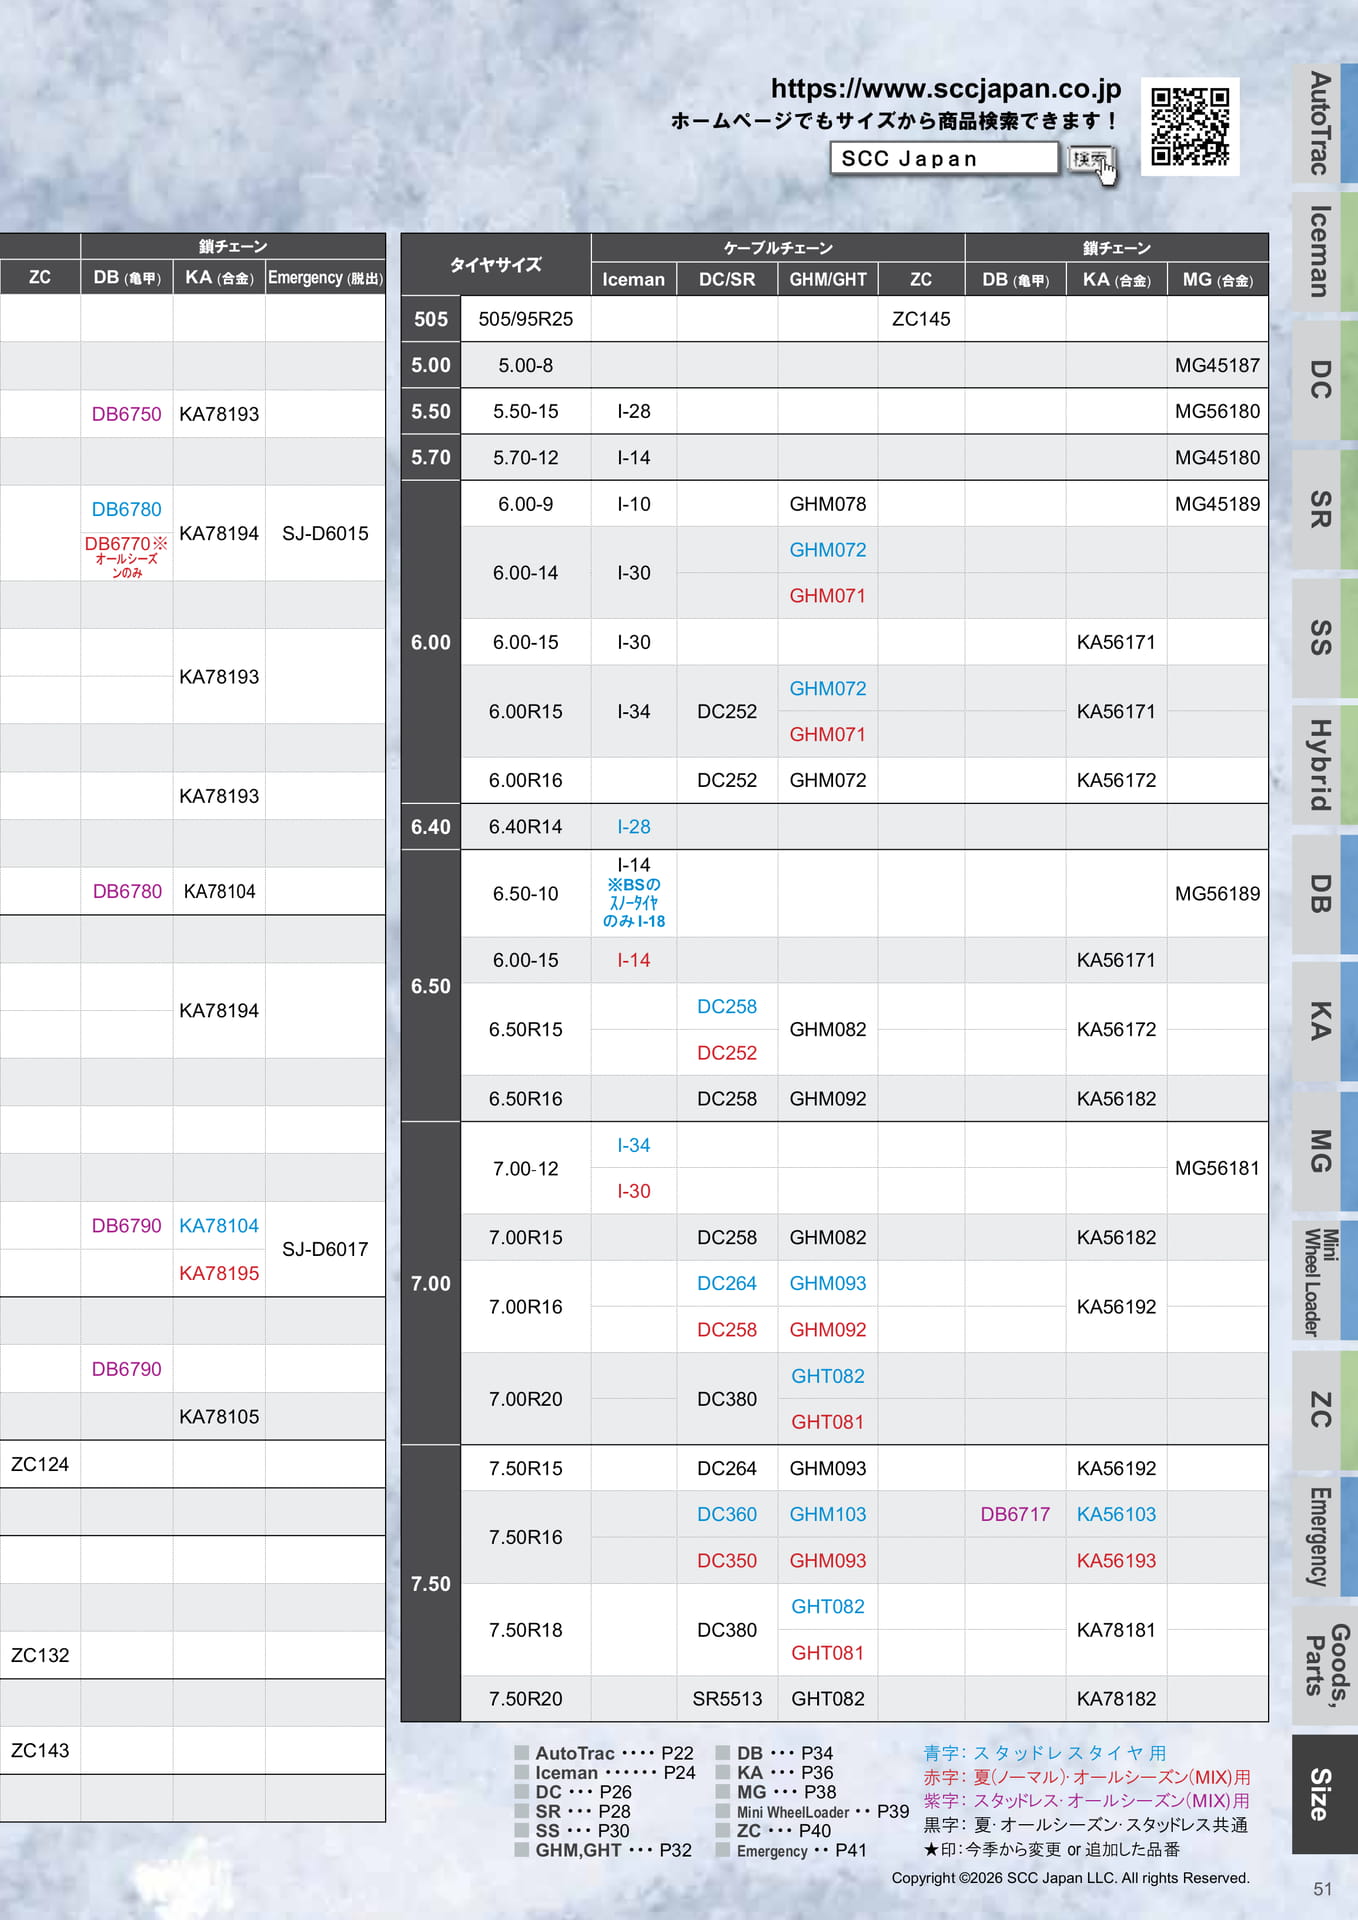The width and height of the screenshot is (1358, 1920).
Task: Switch to the SR side tab
Action: pos(1324,509)
